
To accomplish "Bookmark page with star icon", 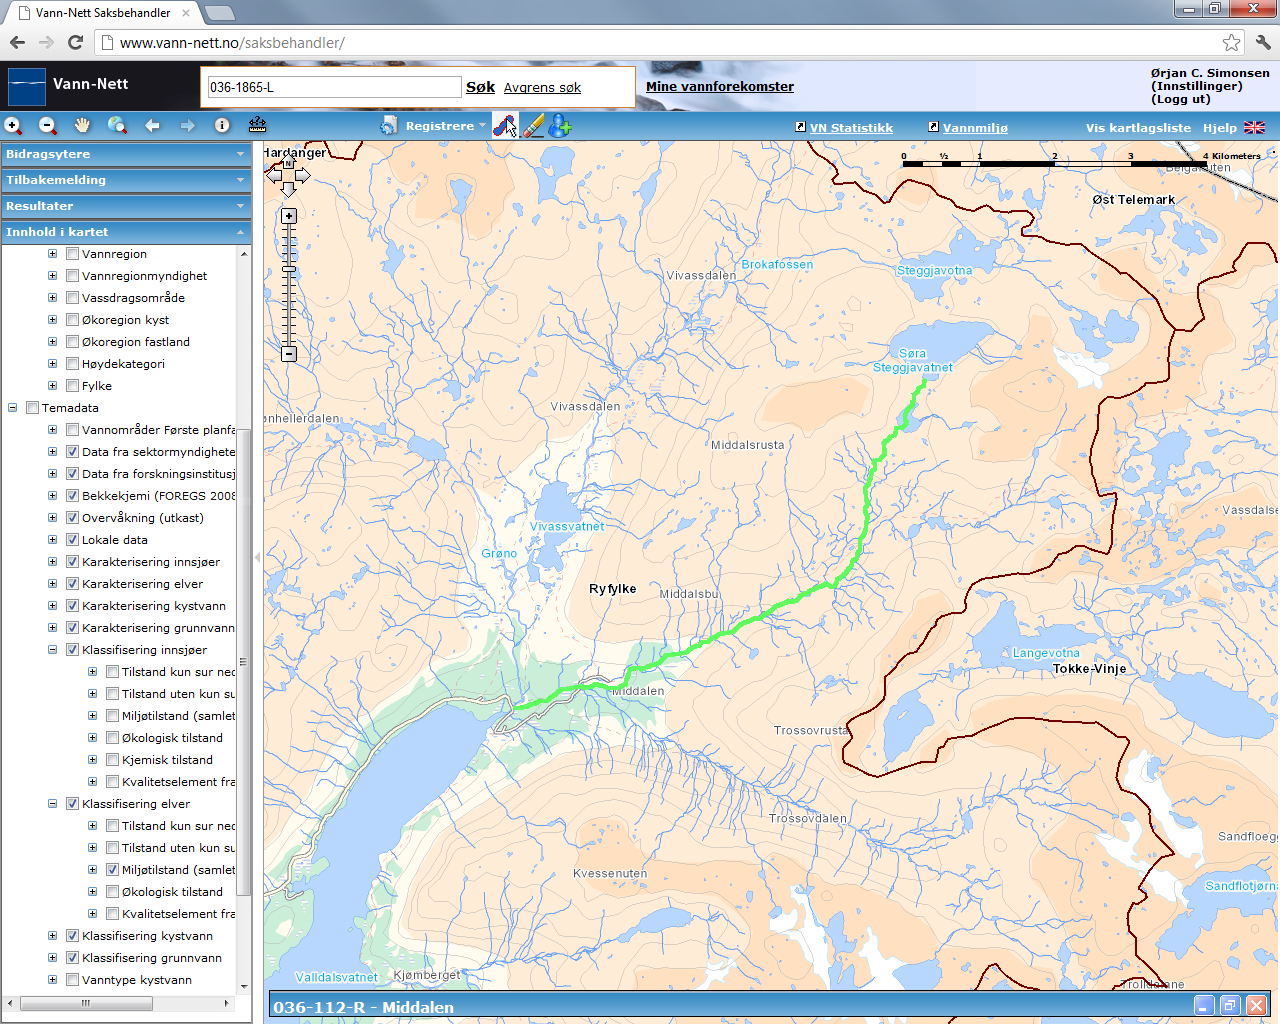I will coord(1231,42).
